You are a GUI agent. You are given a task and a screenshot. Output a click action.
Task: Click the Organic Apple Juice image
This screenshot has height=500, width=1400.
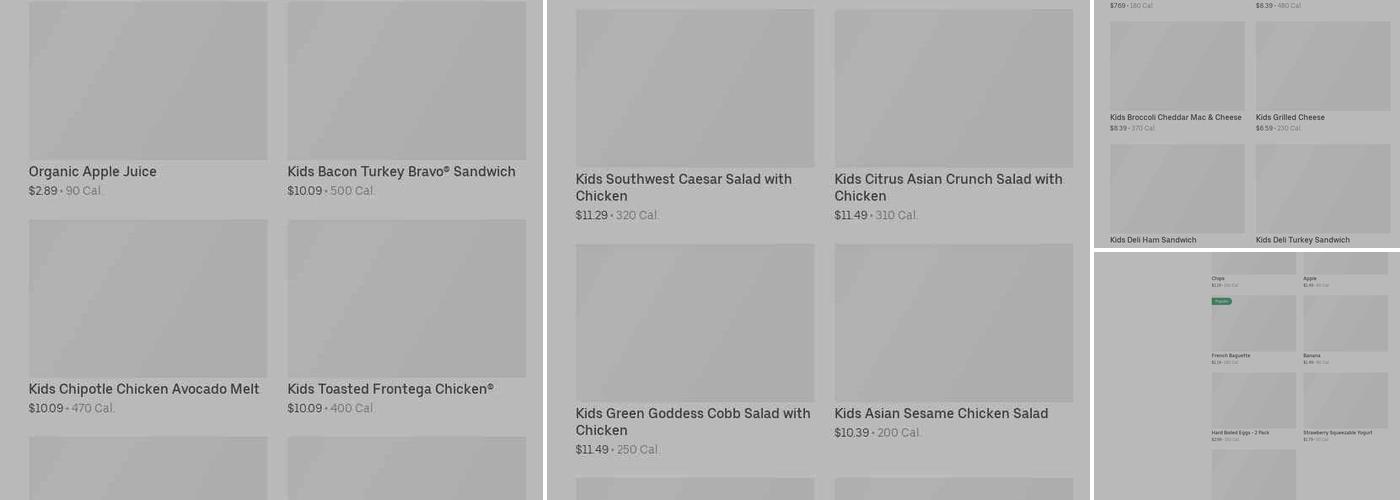pyautogui.click(x=148, y=80)
